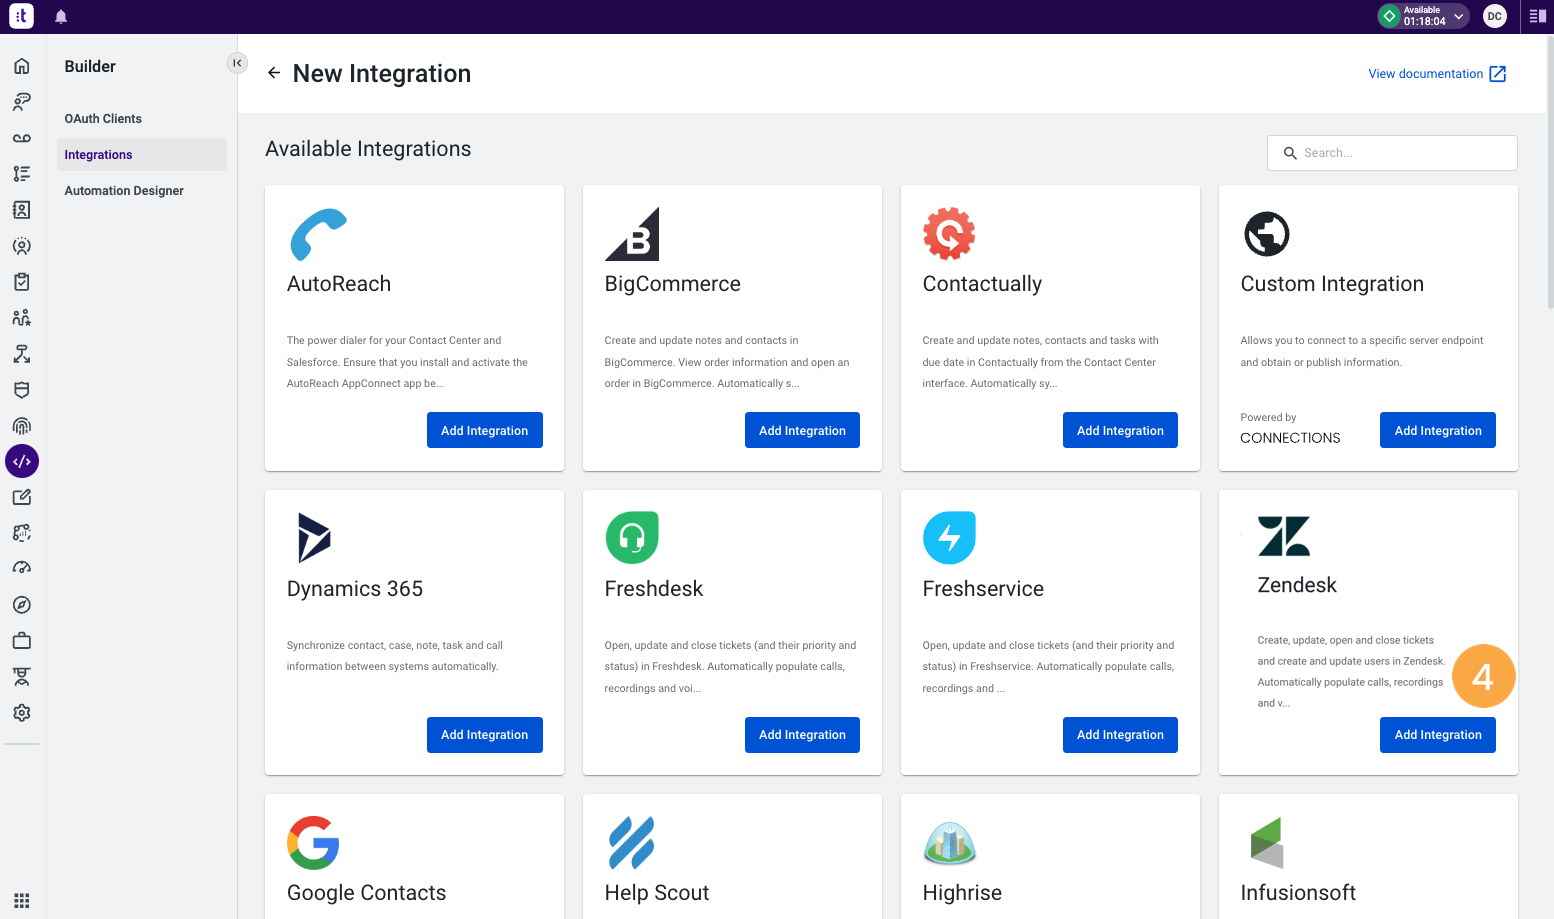Click the integrations Search field
1554x919 pixels.
click(x=1392, y=153)
